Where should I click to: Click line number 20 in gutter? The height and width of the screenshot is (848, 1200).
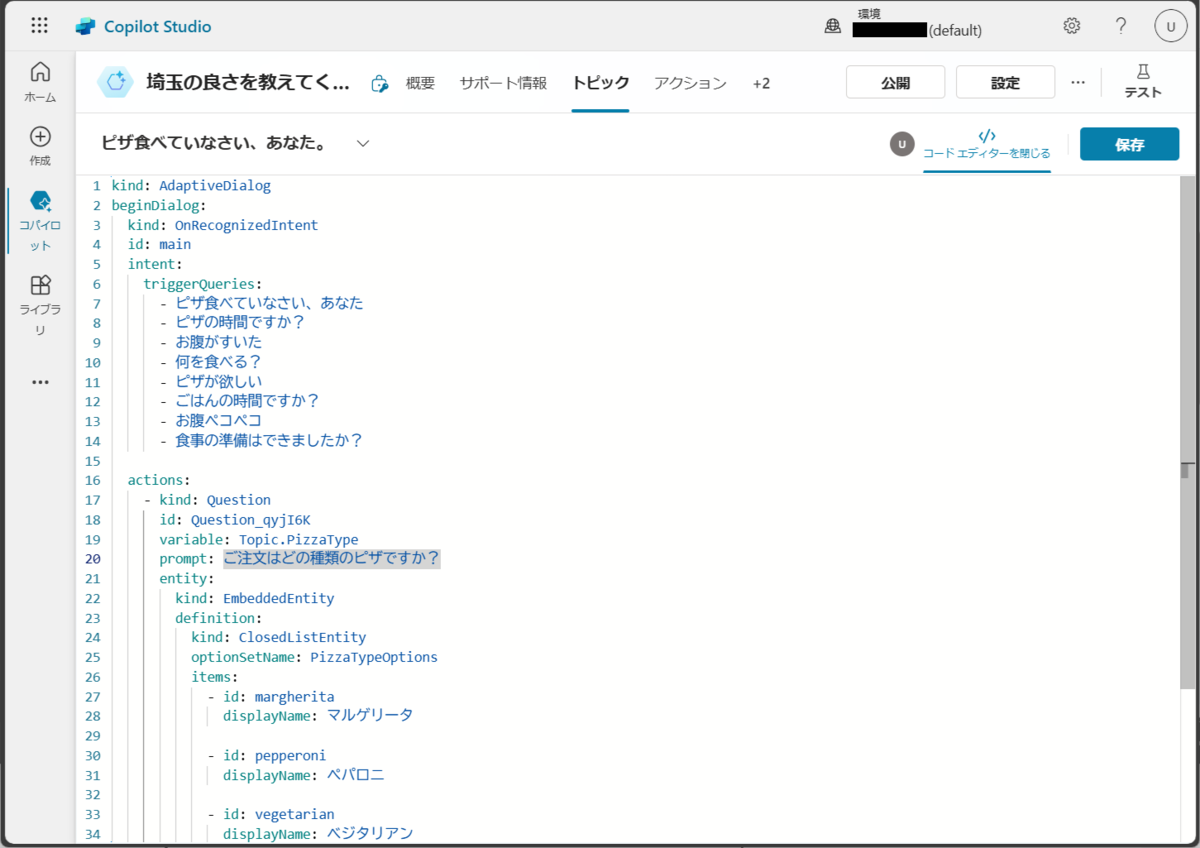(93, 559)
